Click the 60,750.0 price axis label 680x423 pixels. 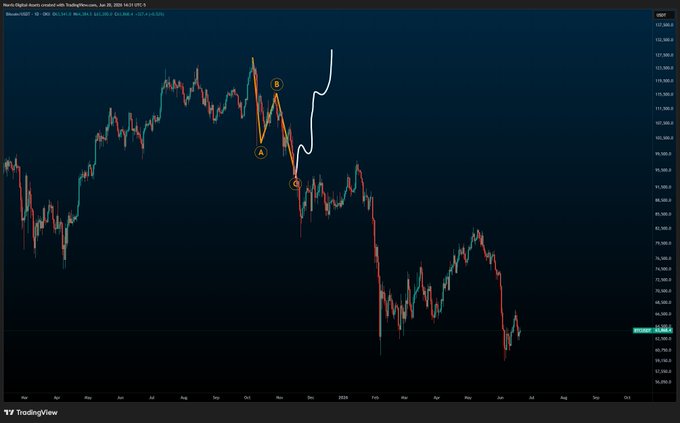click(x=665, y=350)
